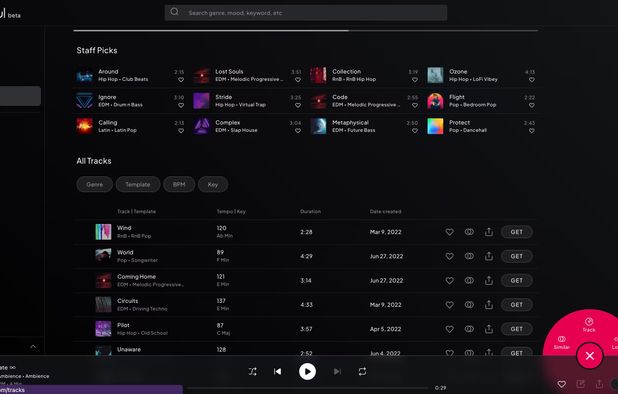
Task: Find similar tracks to Coming Home
Action: tap(469, 281)
